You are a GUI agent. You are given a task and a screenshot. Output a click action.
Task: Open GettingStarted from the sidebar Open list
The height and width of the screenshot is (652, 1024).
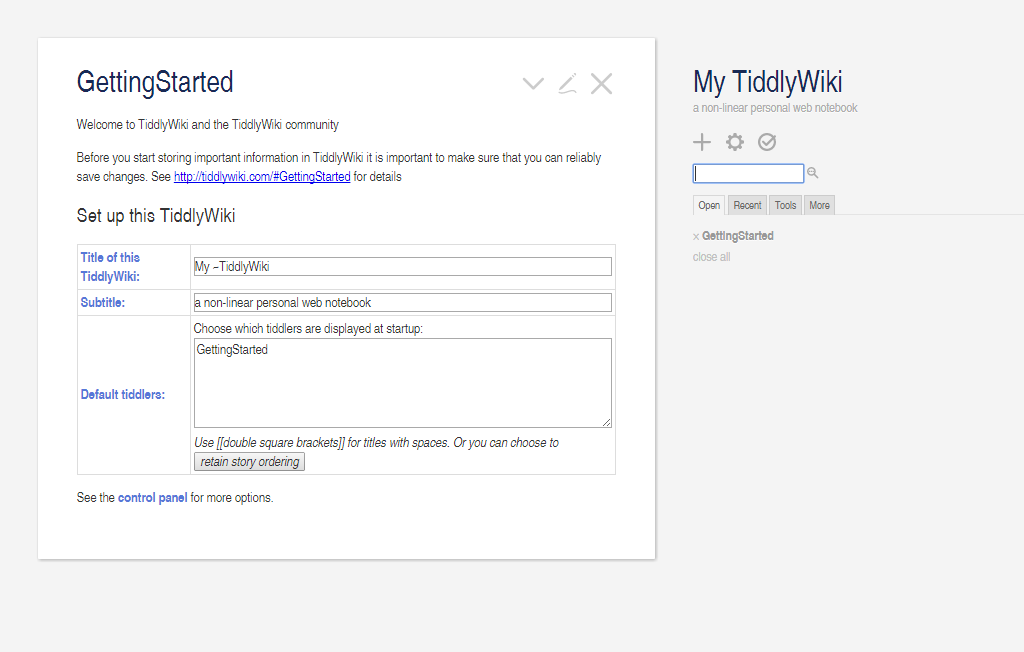(x=738, y=236)
